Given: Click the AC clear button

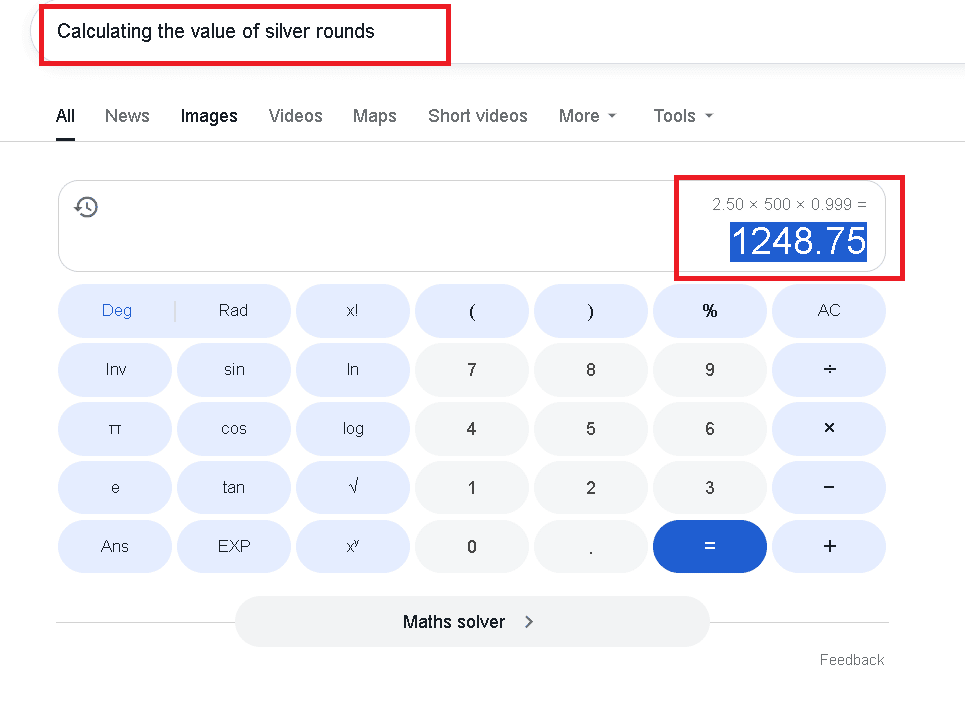Looking at the screenshot, I should click(829, 310).
